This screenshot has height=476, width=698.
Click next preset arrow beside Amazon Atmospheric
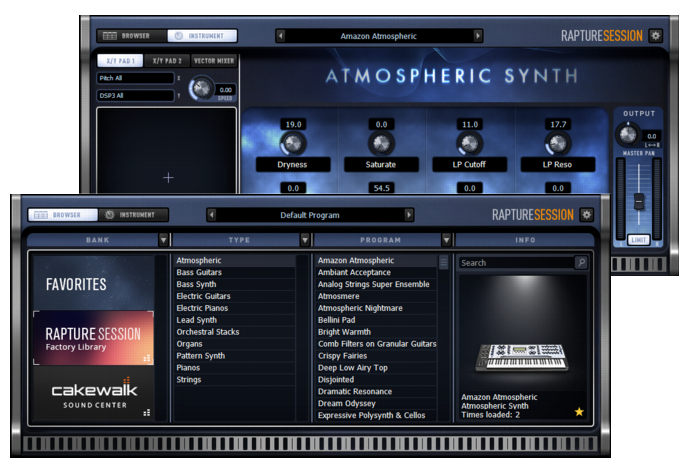[478, 36]
